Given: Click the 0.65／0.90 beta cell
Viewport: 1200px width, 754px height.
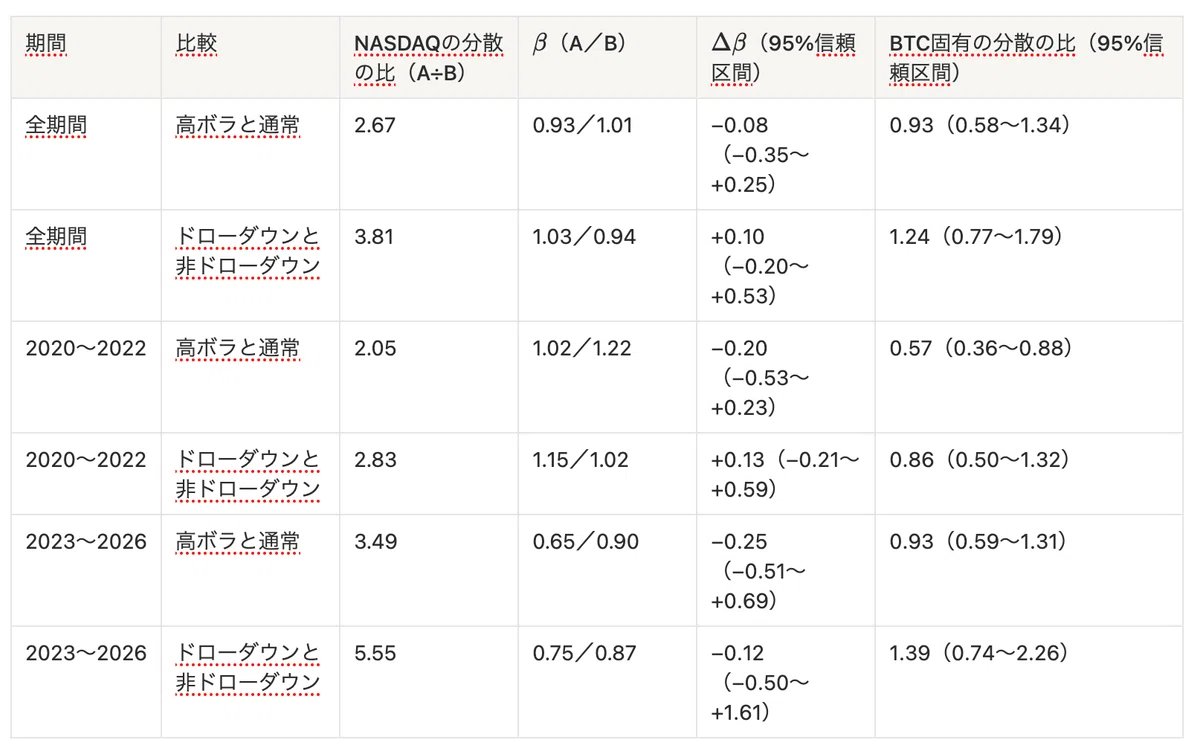Looking at the screenshot, I should click(x=607, y=570).
